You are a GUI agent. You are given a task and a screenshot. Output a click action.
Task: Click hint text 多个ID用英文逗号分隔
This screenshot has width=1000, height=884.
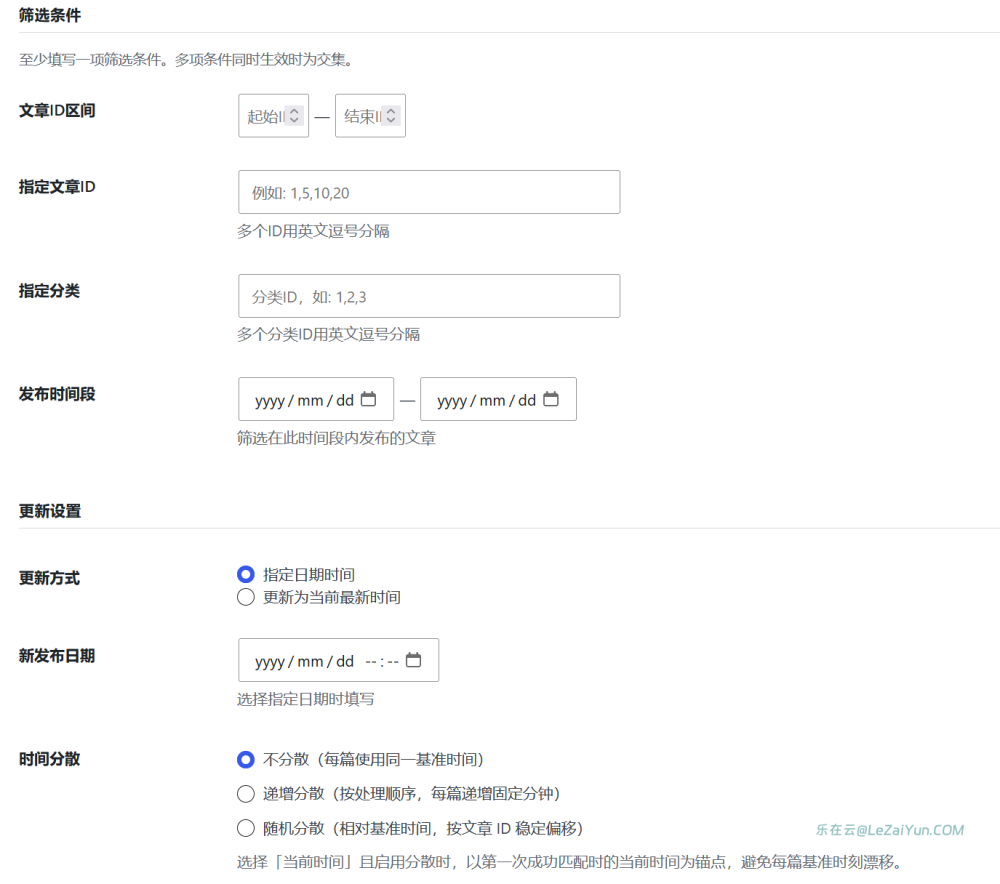click(313, 231)
